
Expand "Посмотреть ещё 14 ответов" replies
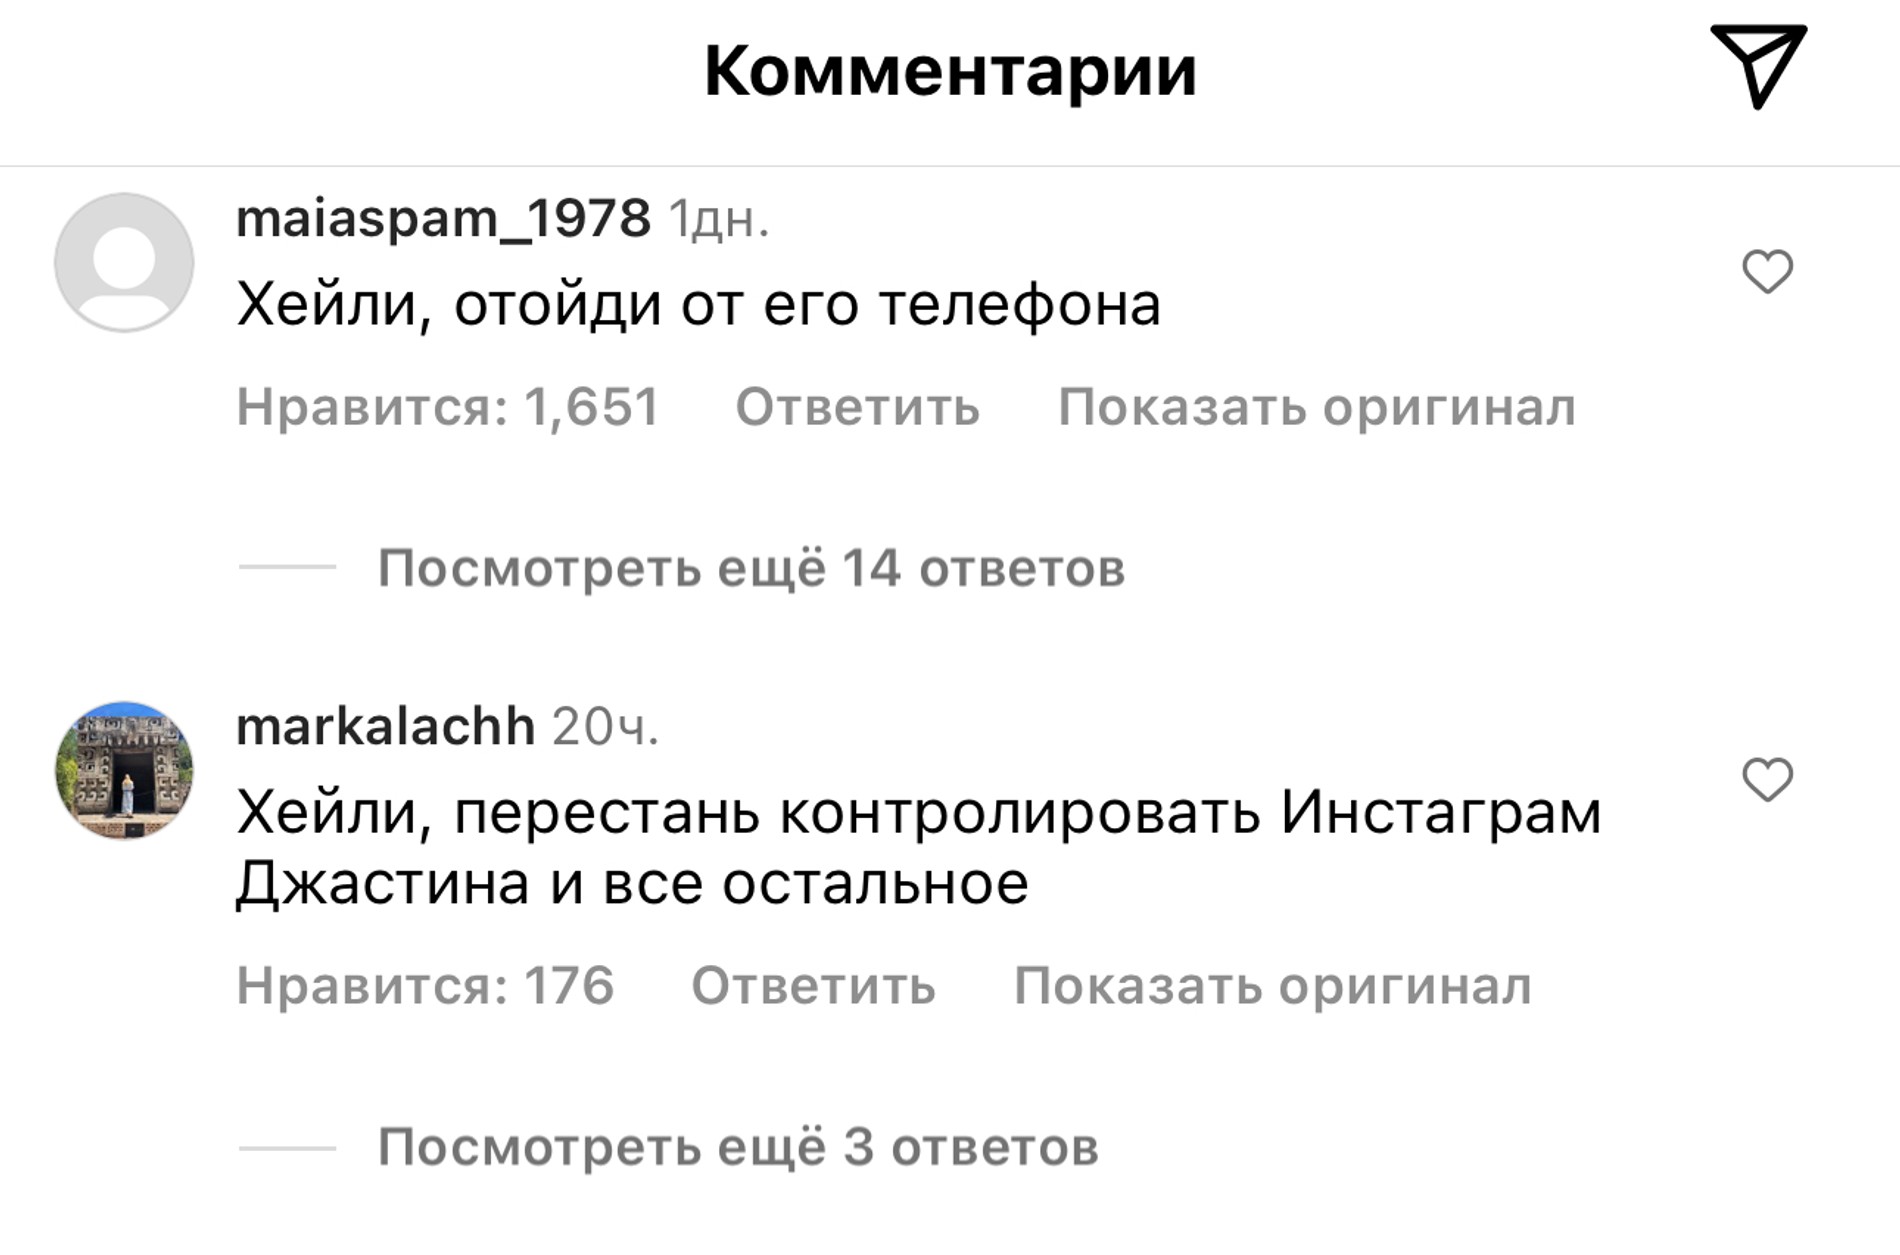[751, 568]
